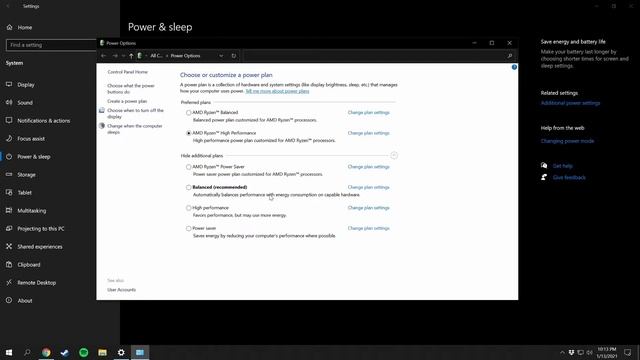Open Projecting to this PC settings
The image size is (640, 360).
pos(41,229)
